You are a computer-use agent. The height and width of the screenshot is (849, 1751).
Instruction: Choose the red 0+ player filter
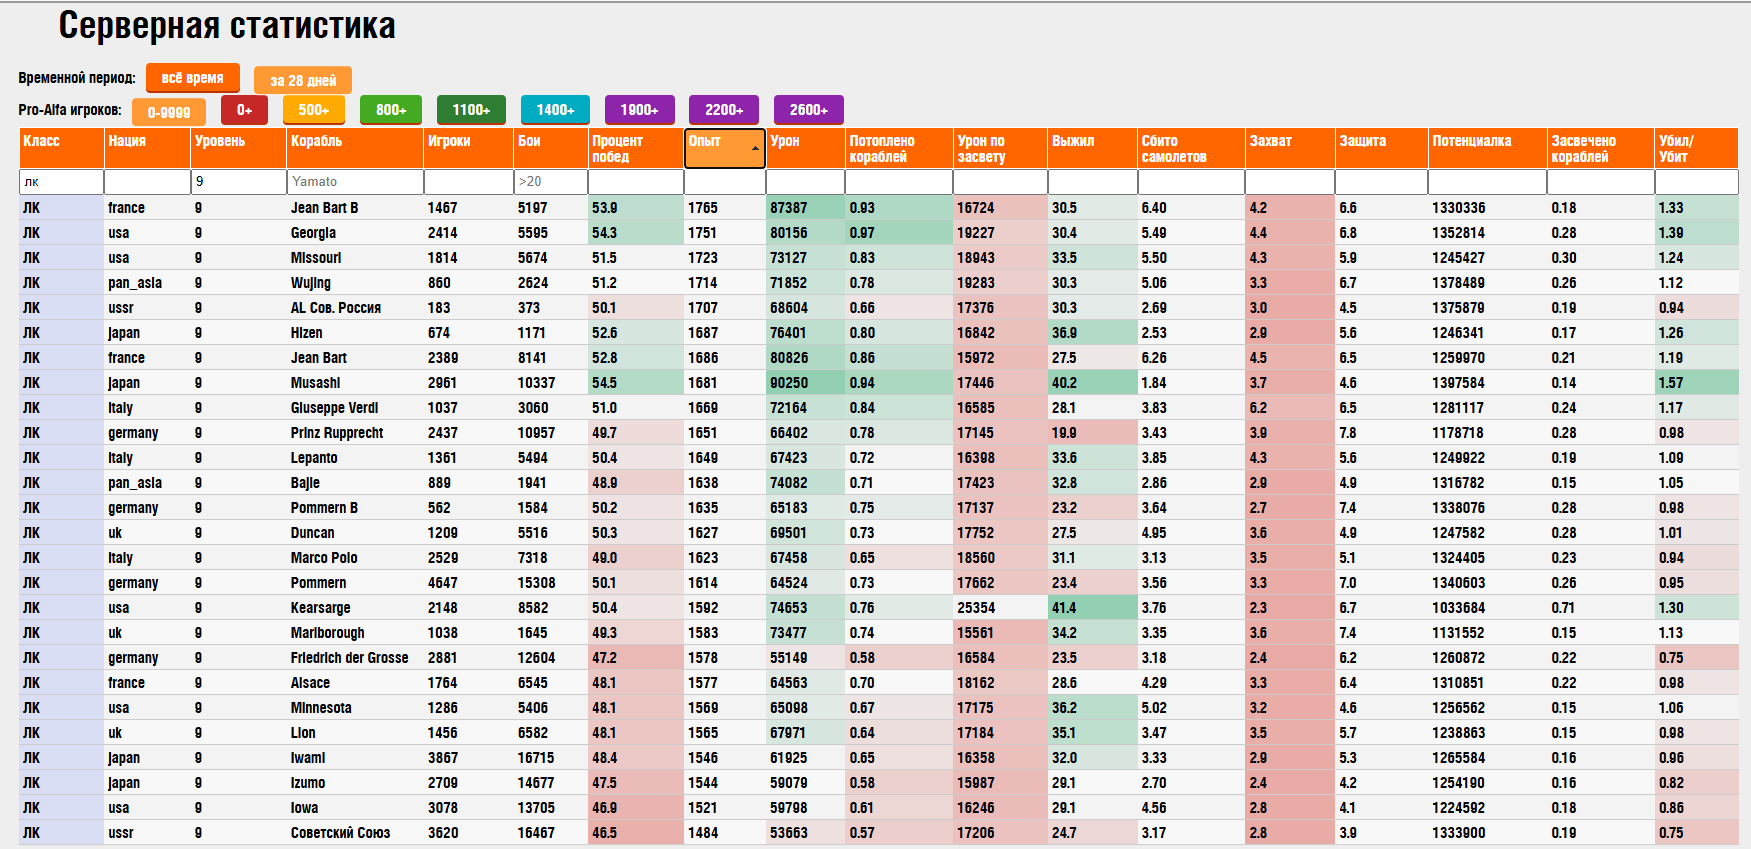[244, 110]
